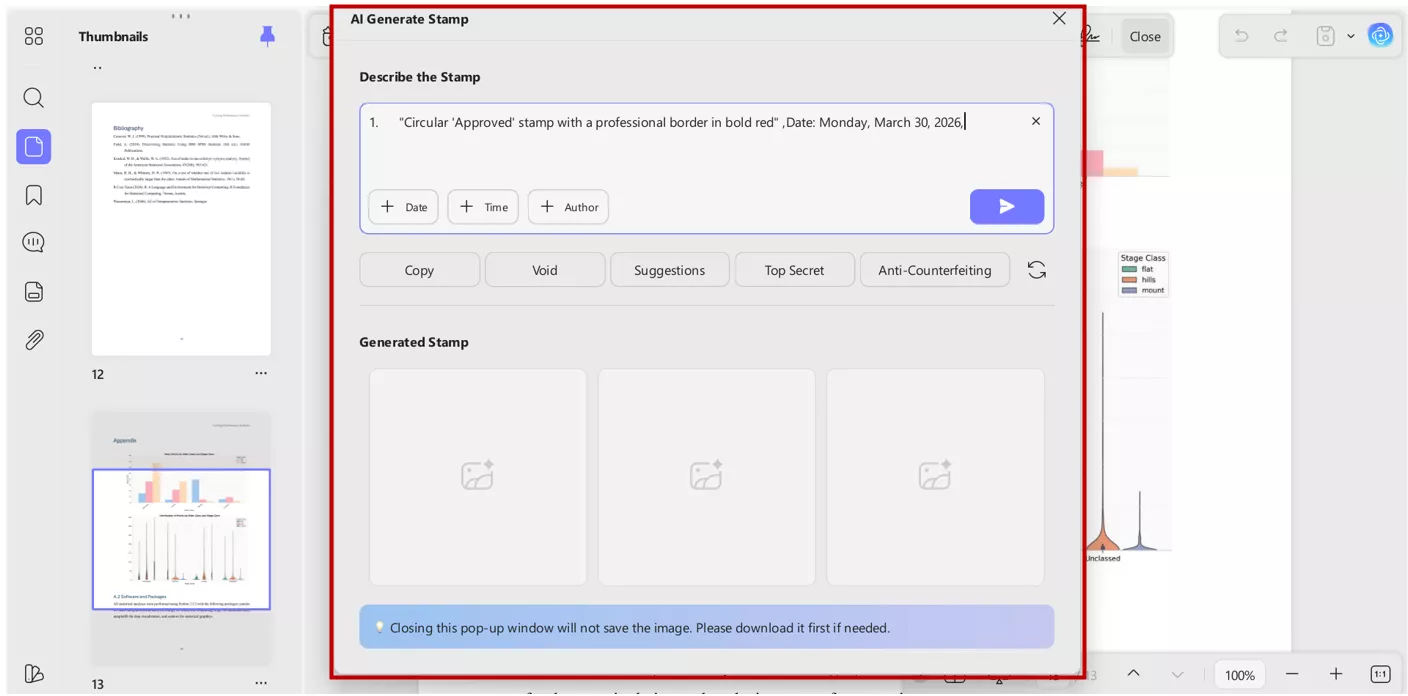Image resolution: width=1408 pixels, height=696 pixels.
Task: Zoom in with the plus icon
Action: click(1336, 674)
